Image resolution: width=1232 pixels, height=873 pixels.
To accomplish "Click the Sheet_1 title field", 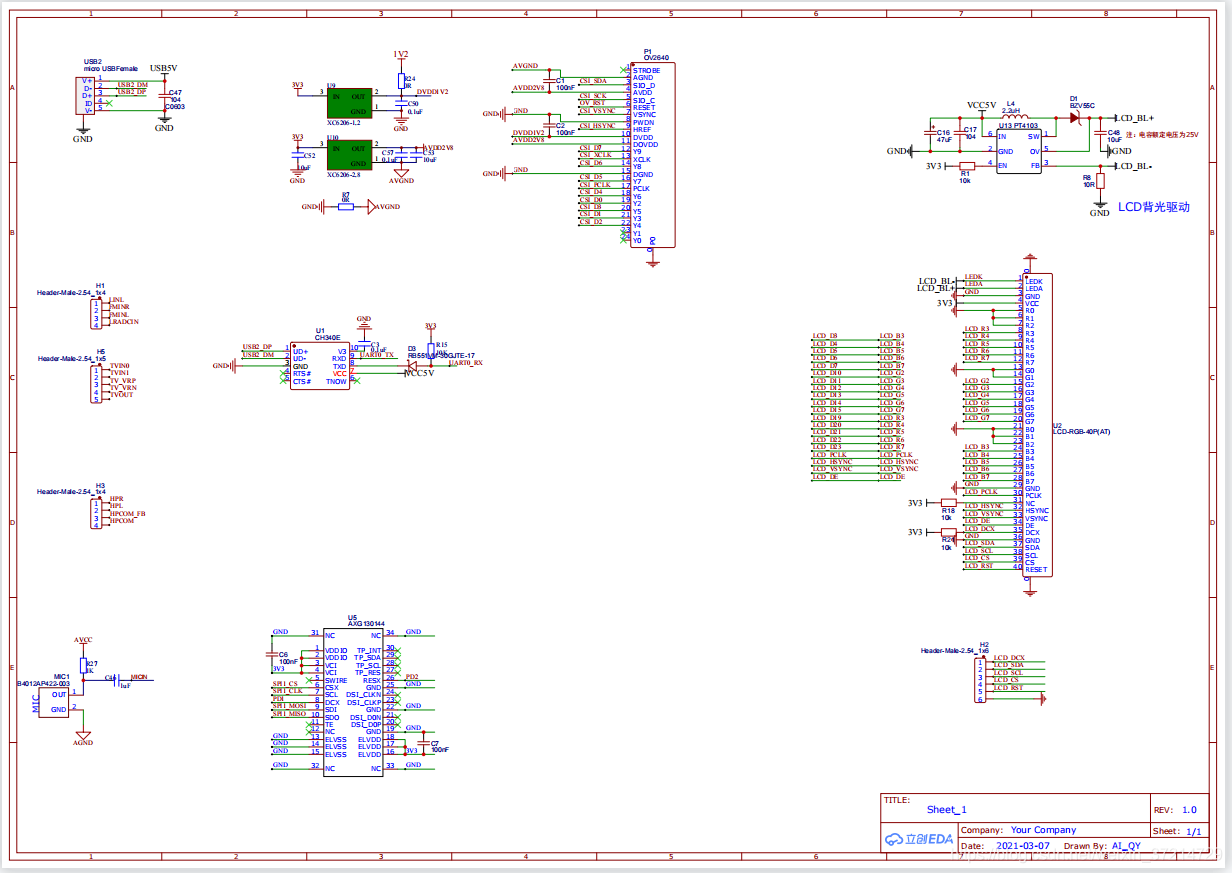I will click(946, 810).
